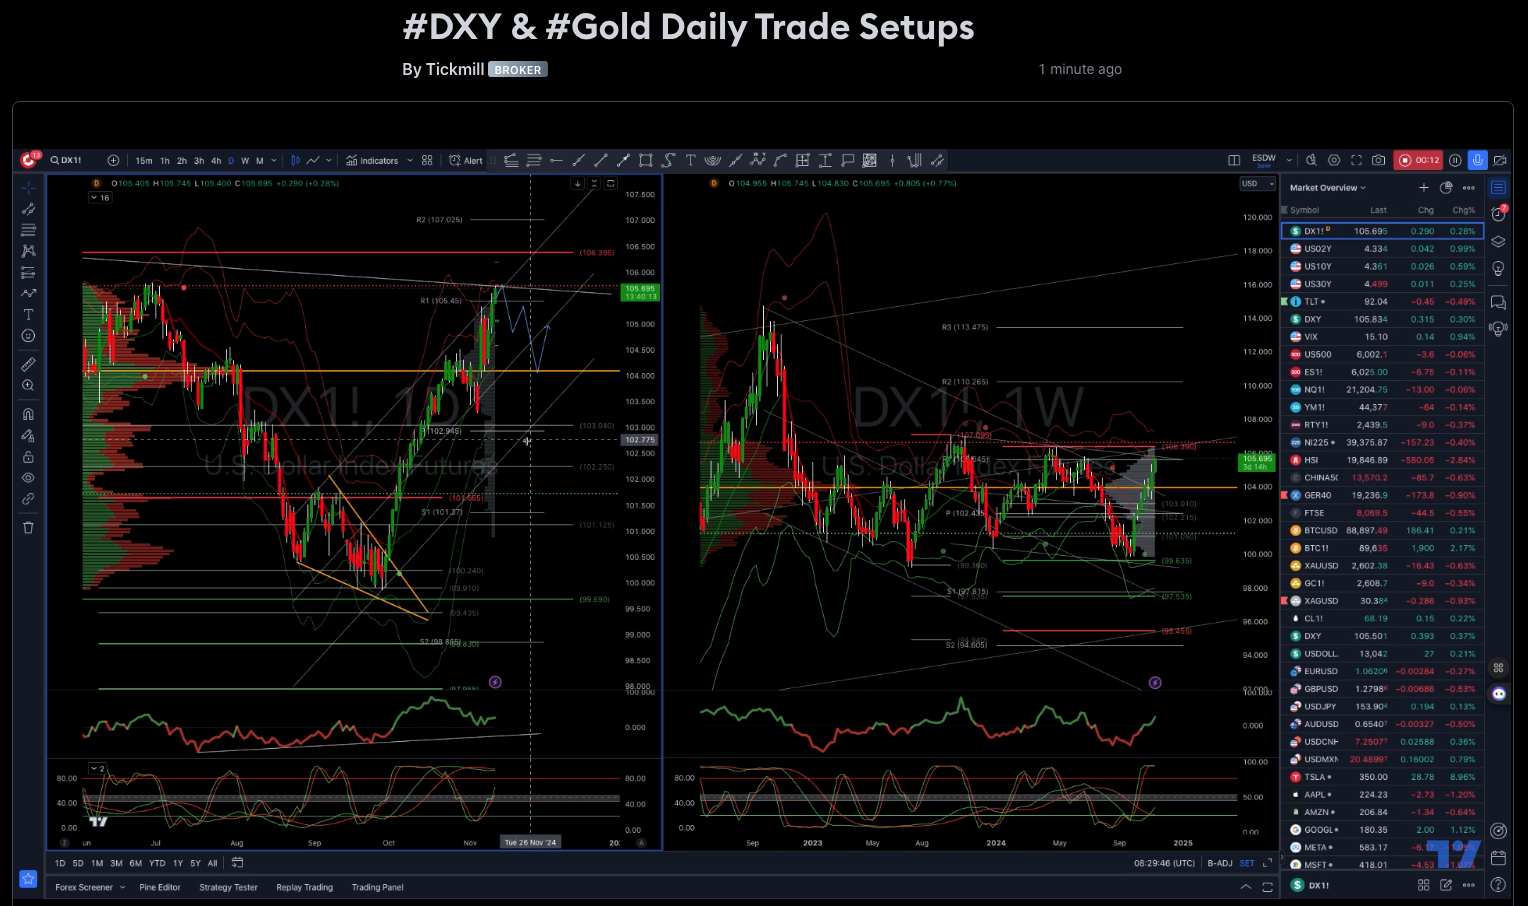Screen dimensions: 1528x906
Task: Toggle fullscreen mode icon
Action: click(1356, 160)
